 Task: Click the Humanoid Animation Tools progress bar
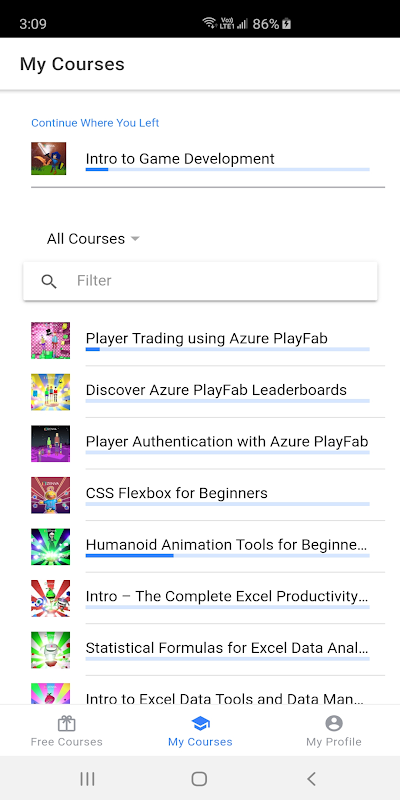tap(228, 555)
